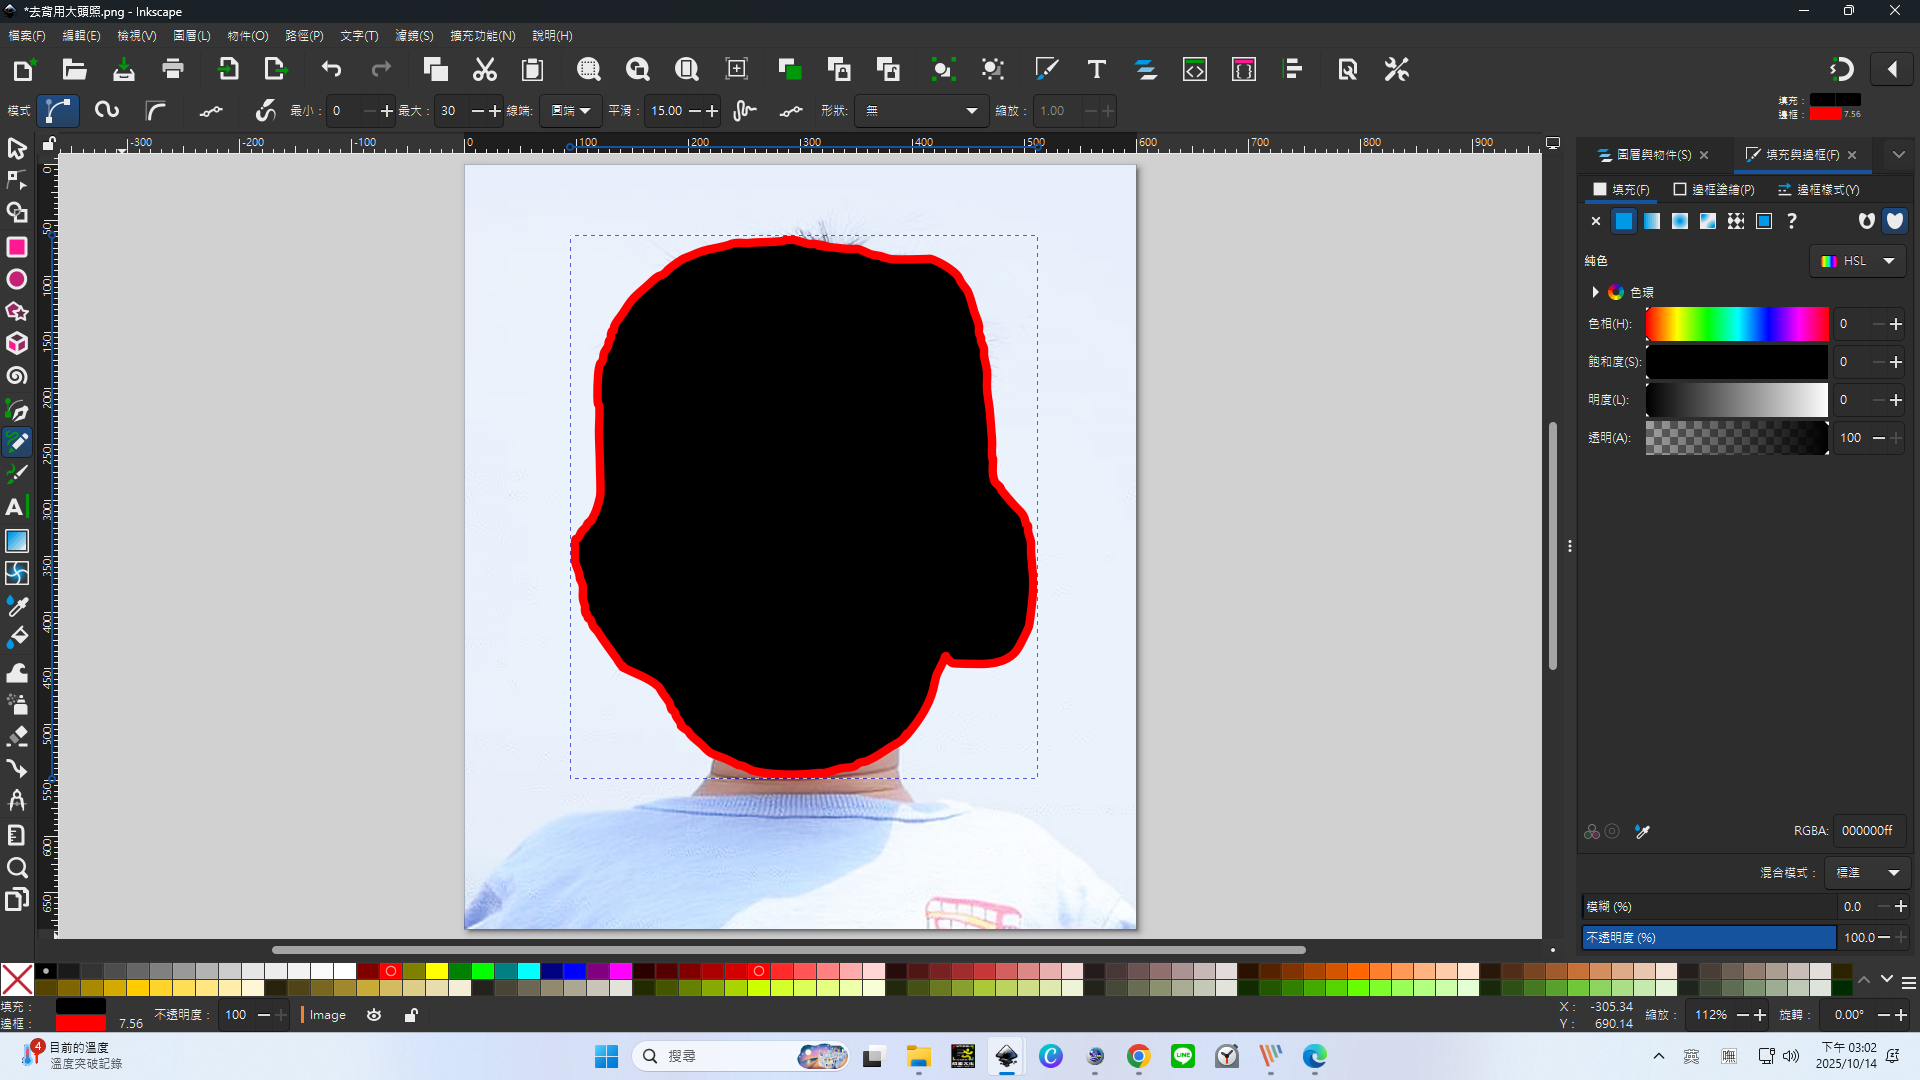Select the linear gradient fill type

tap(1652, 221)
